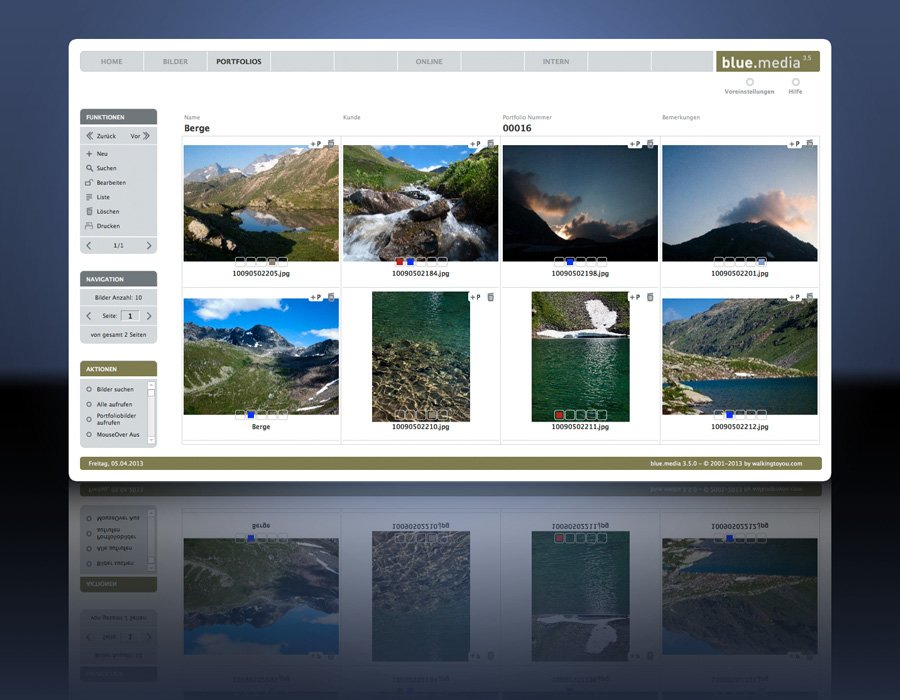Click the blue color tag under Berge image
The image size is (900, 700).
coord(251,415)
